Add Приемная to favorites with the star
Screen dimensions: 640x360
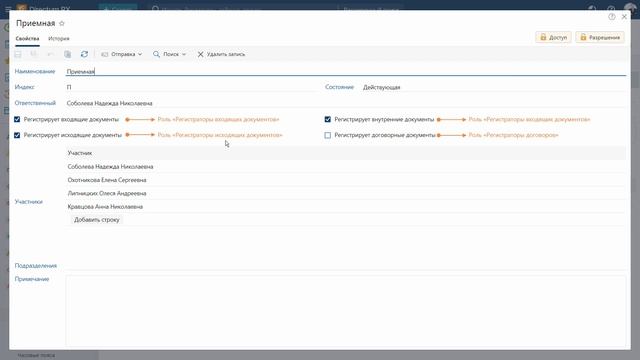click(62, 24)
